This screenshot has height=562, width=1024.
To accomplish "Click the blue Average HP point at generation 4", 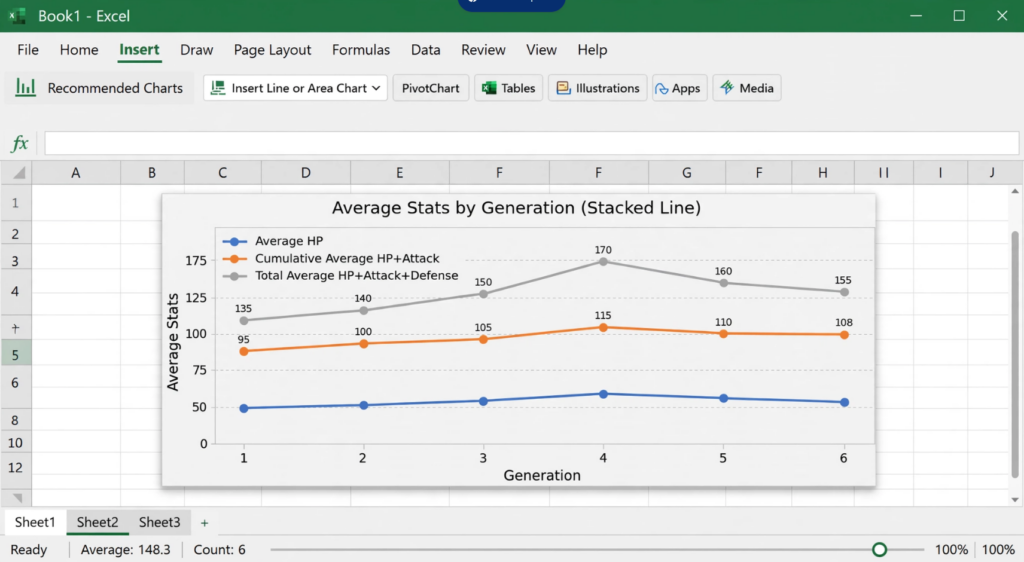I will pos(603,394).
